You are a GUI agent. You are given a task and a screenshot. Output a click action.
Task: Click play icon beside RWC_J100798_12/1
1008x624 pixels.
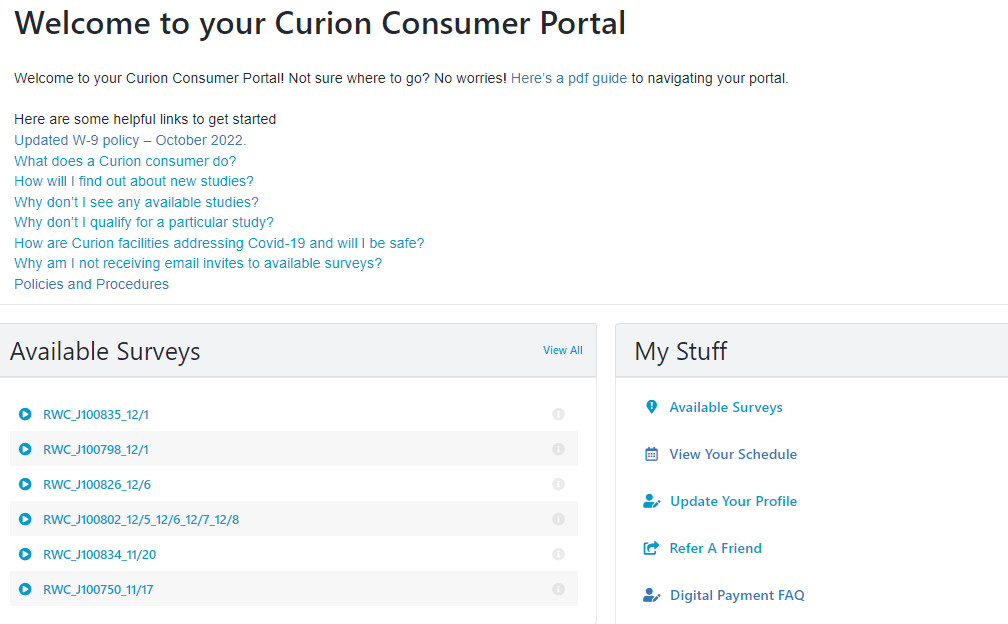[25, 449]
